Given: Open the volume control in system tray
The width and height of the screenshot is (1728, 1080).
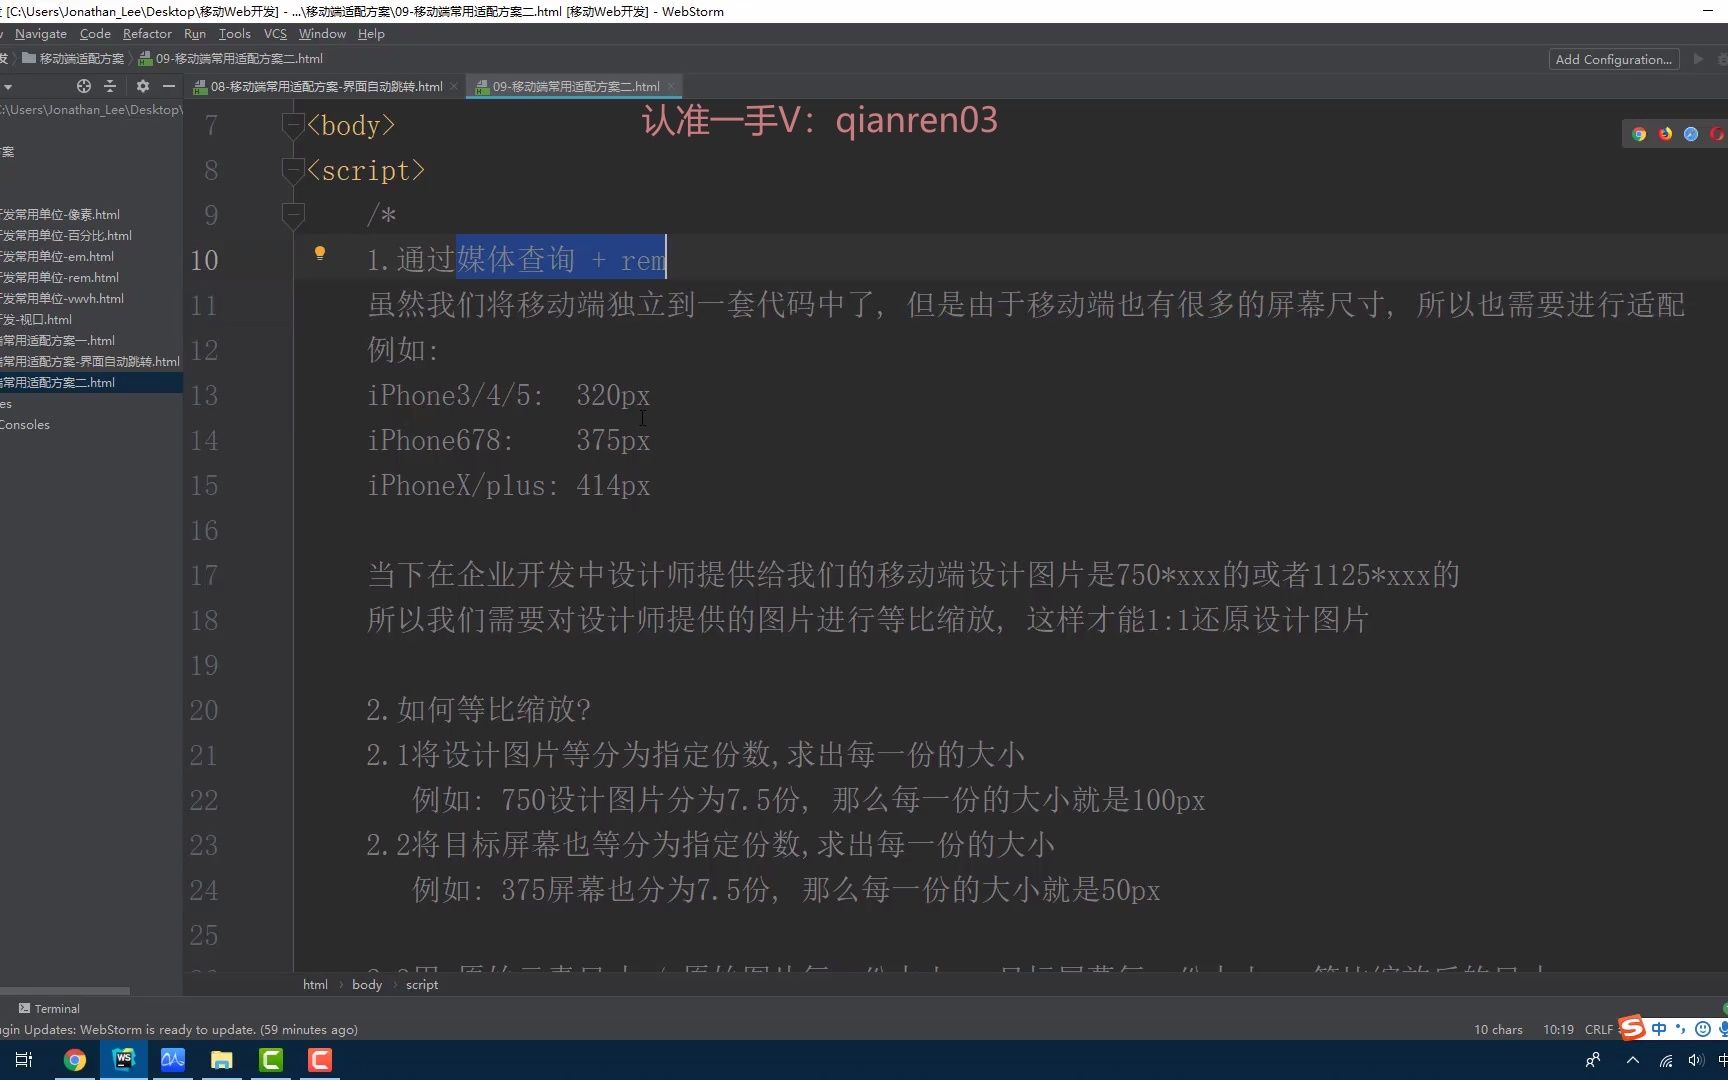Looking at the screenshot, I should [x=1695, y=1060].
